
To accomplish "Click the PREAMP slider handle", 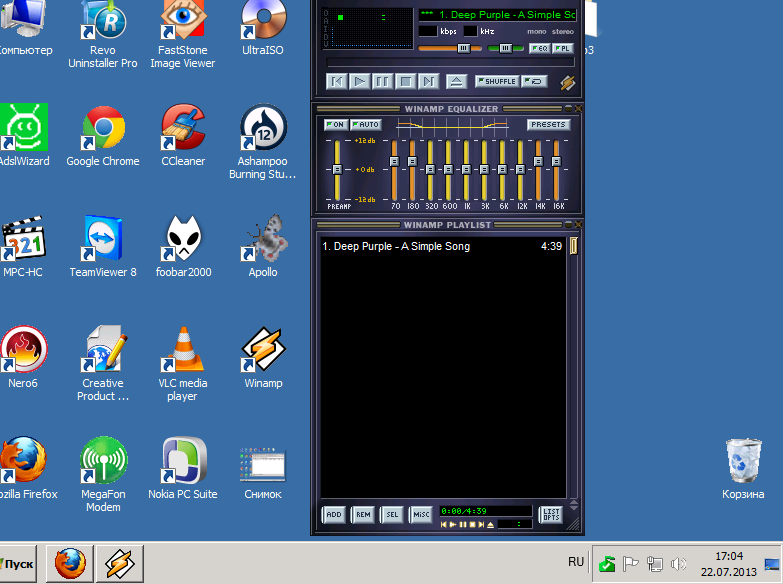I will click(x=337, y=170).
